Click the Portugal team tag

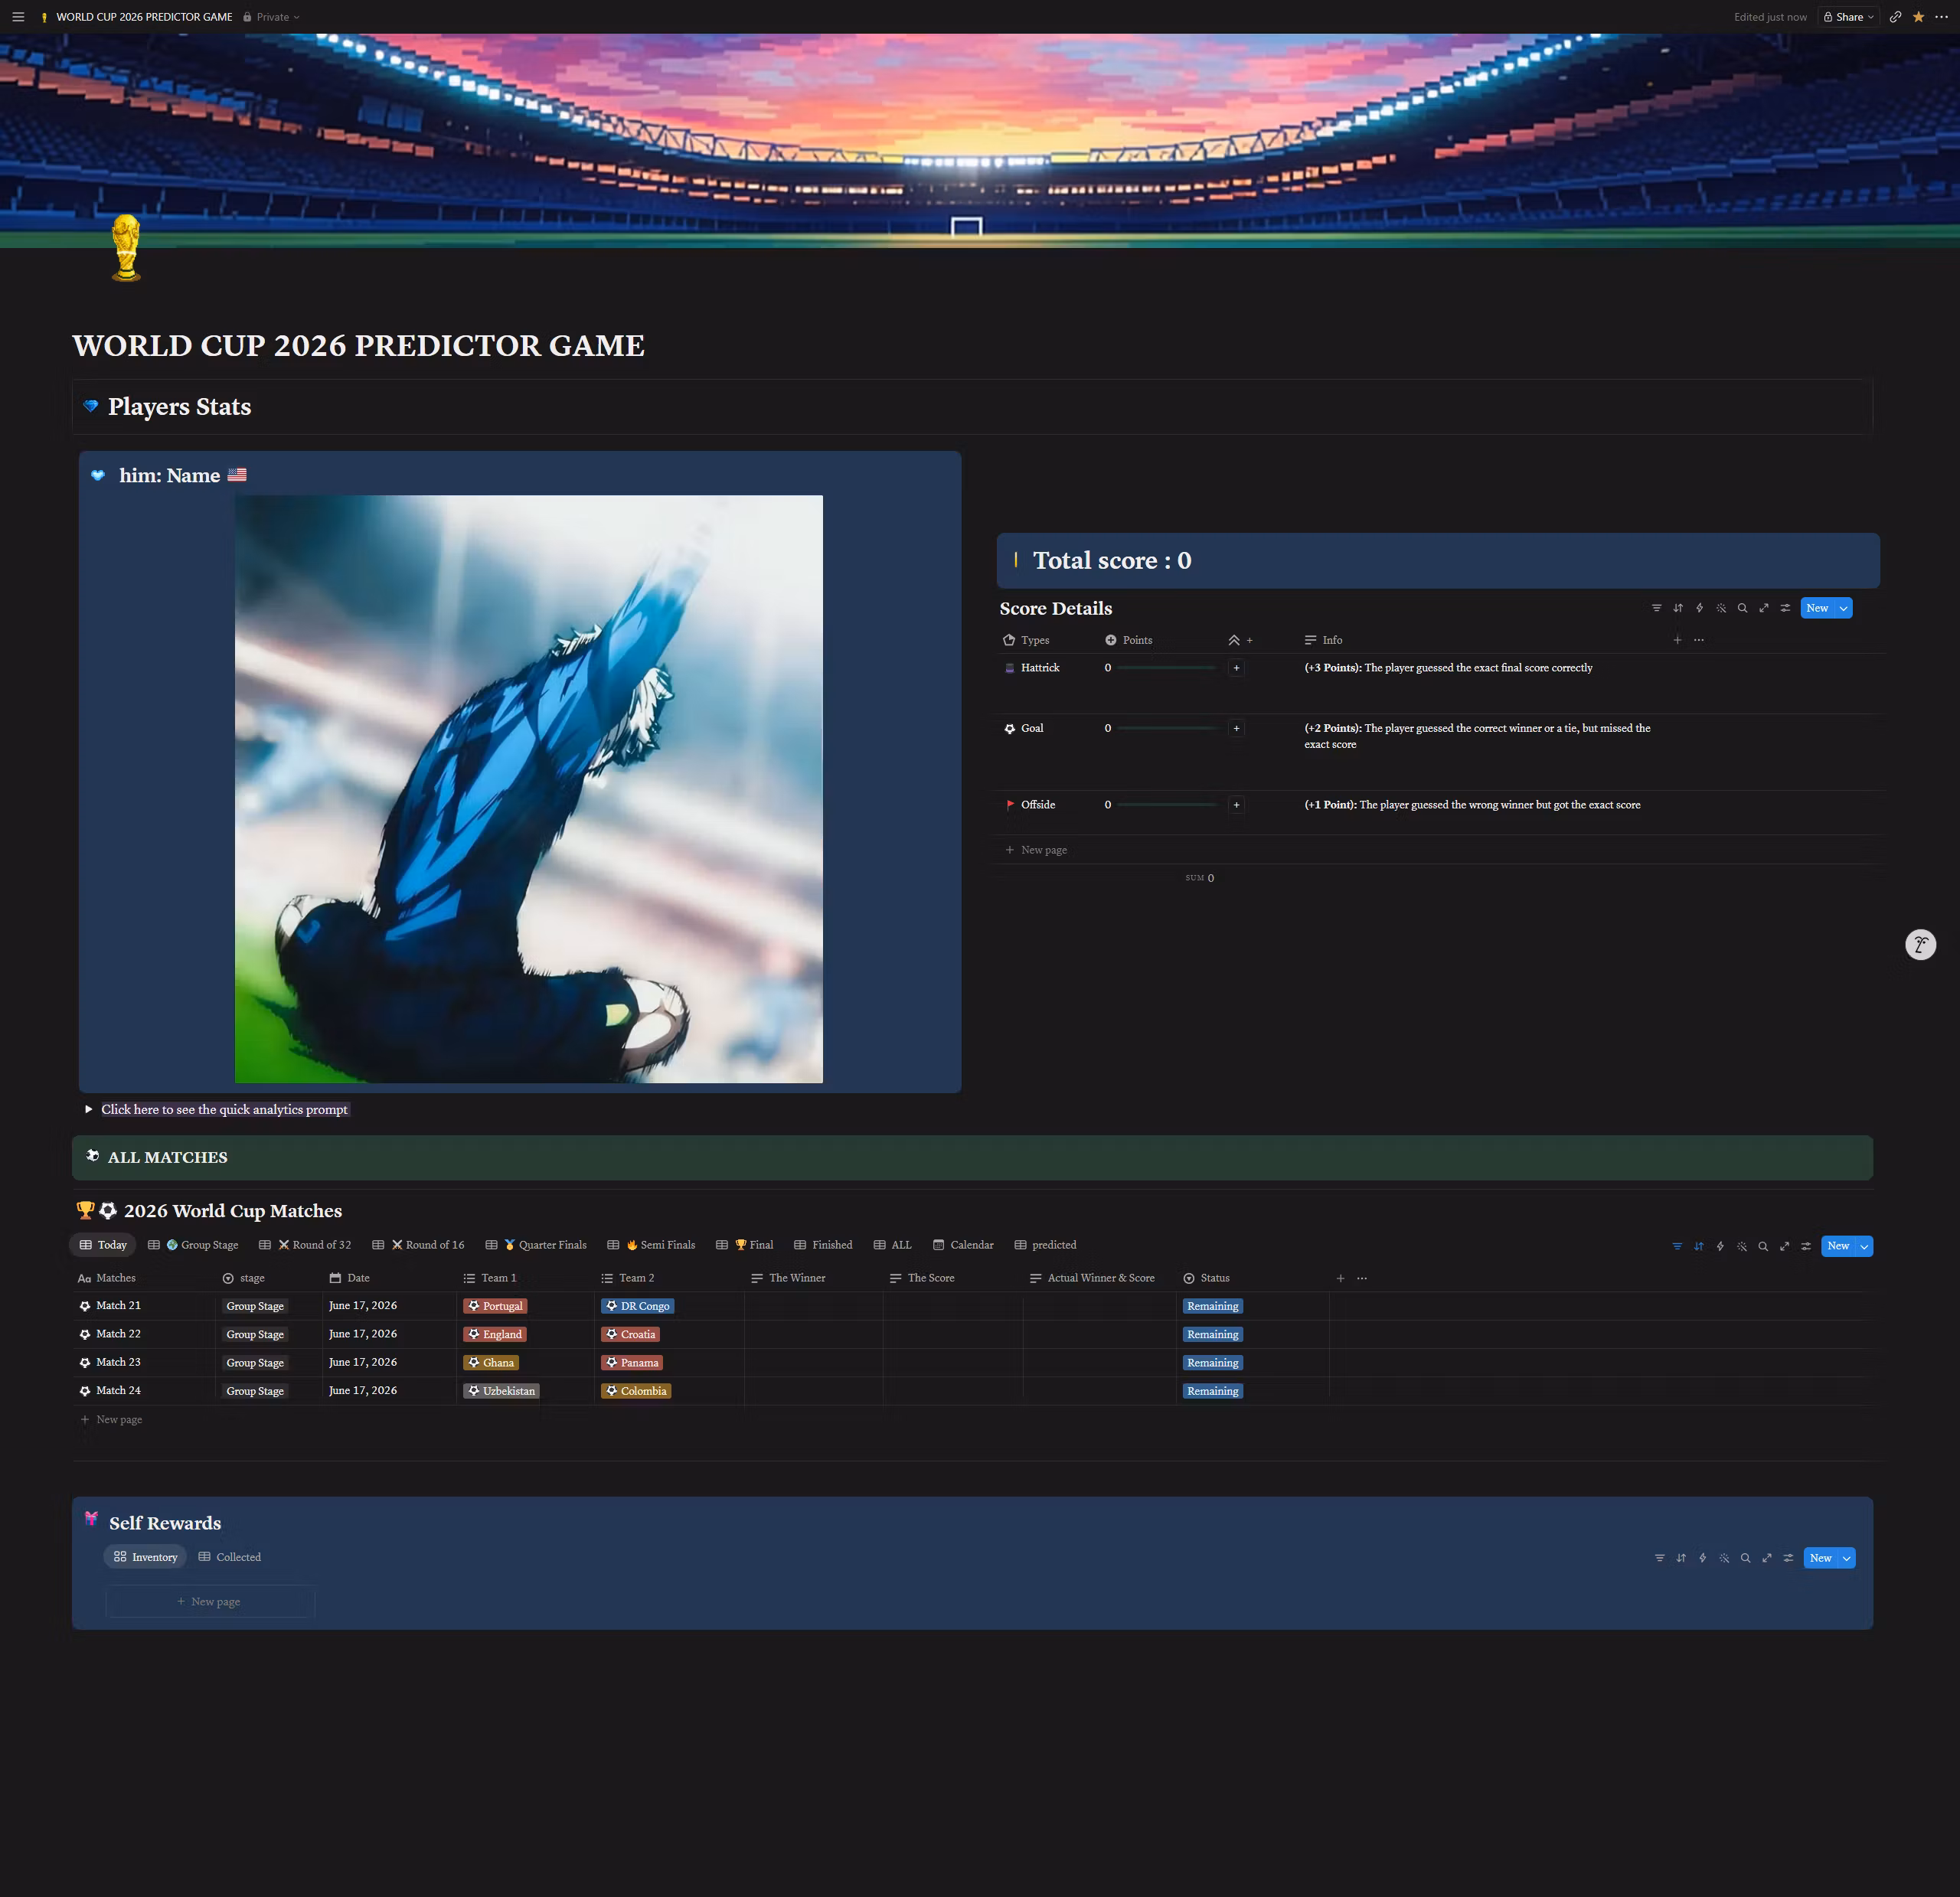point(495,1306)
